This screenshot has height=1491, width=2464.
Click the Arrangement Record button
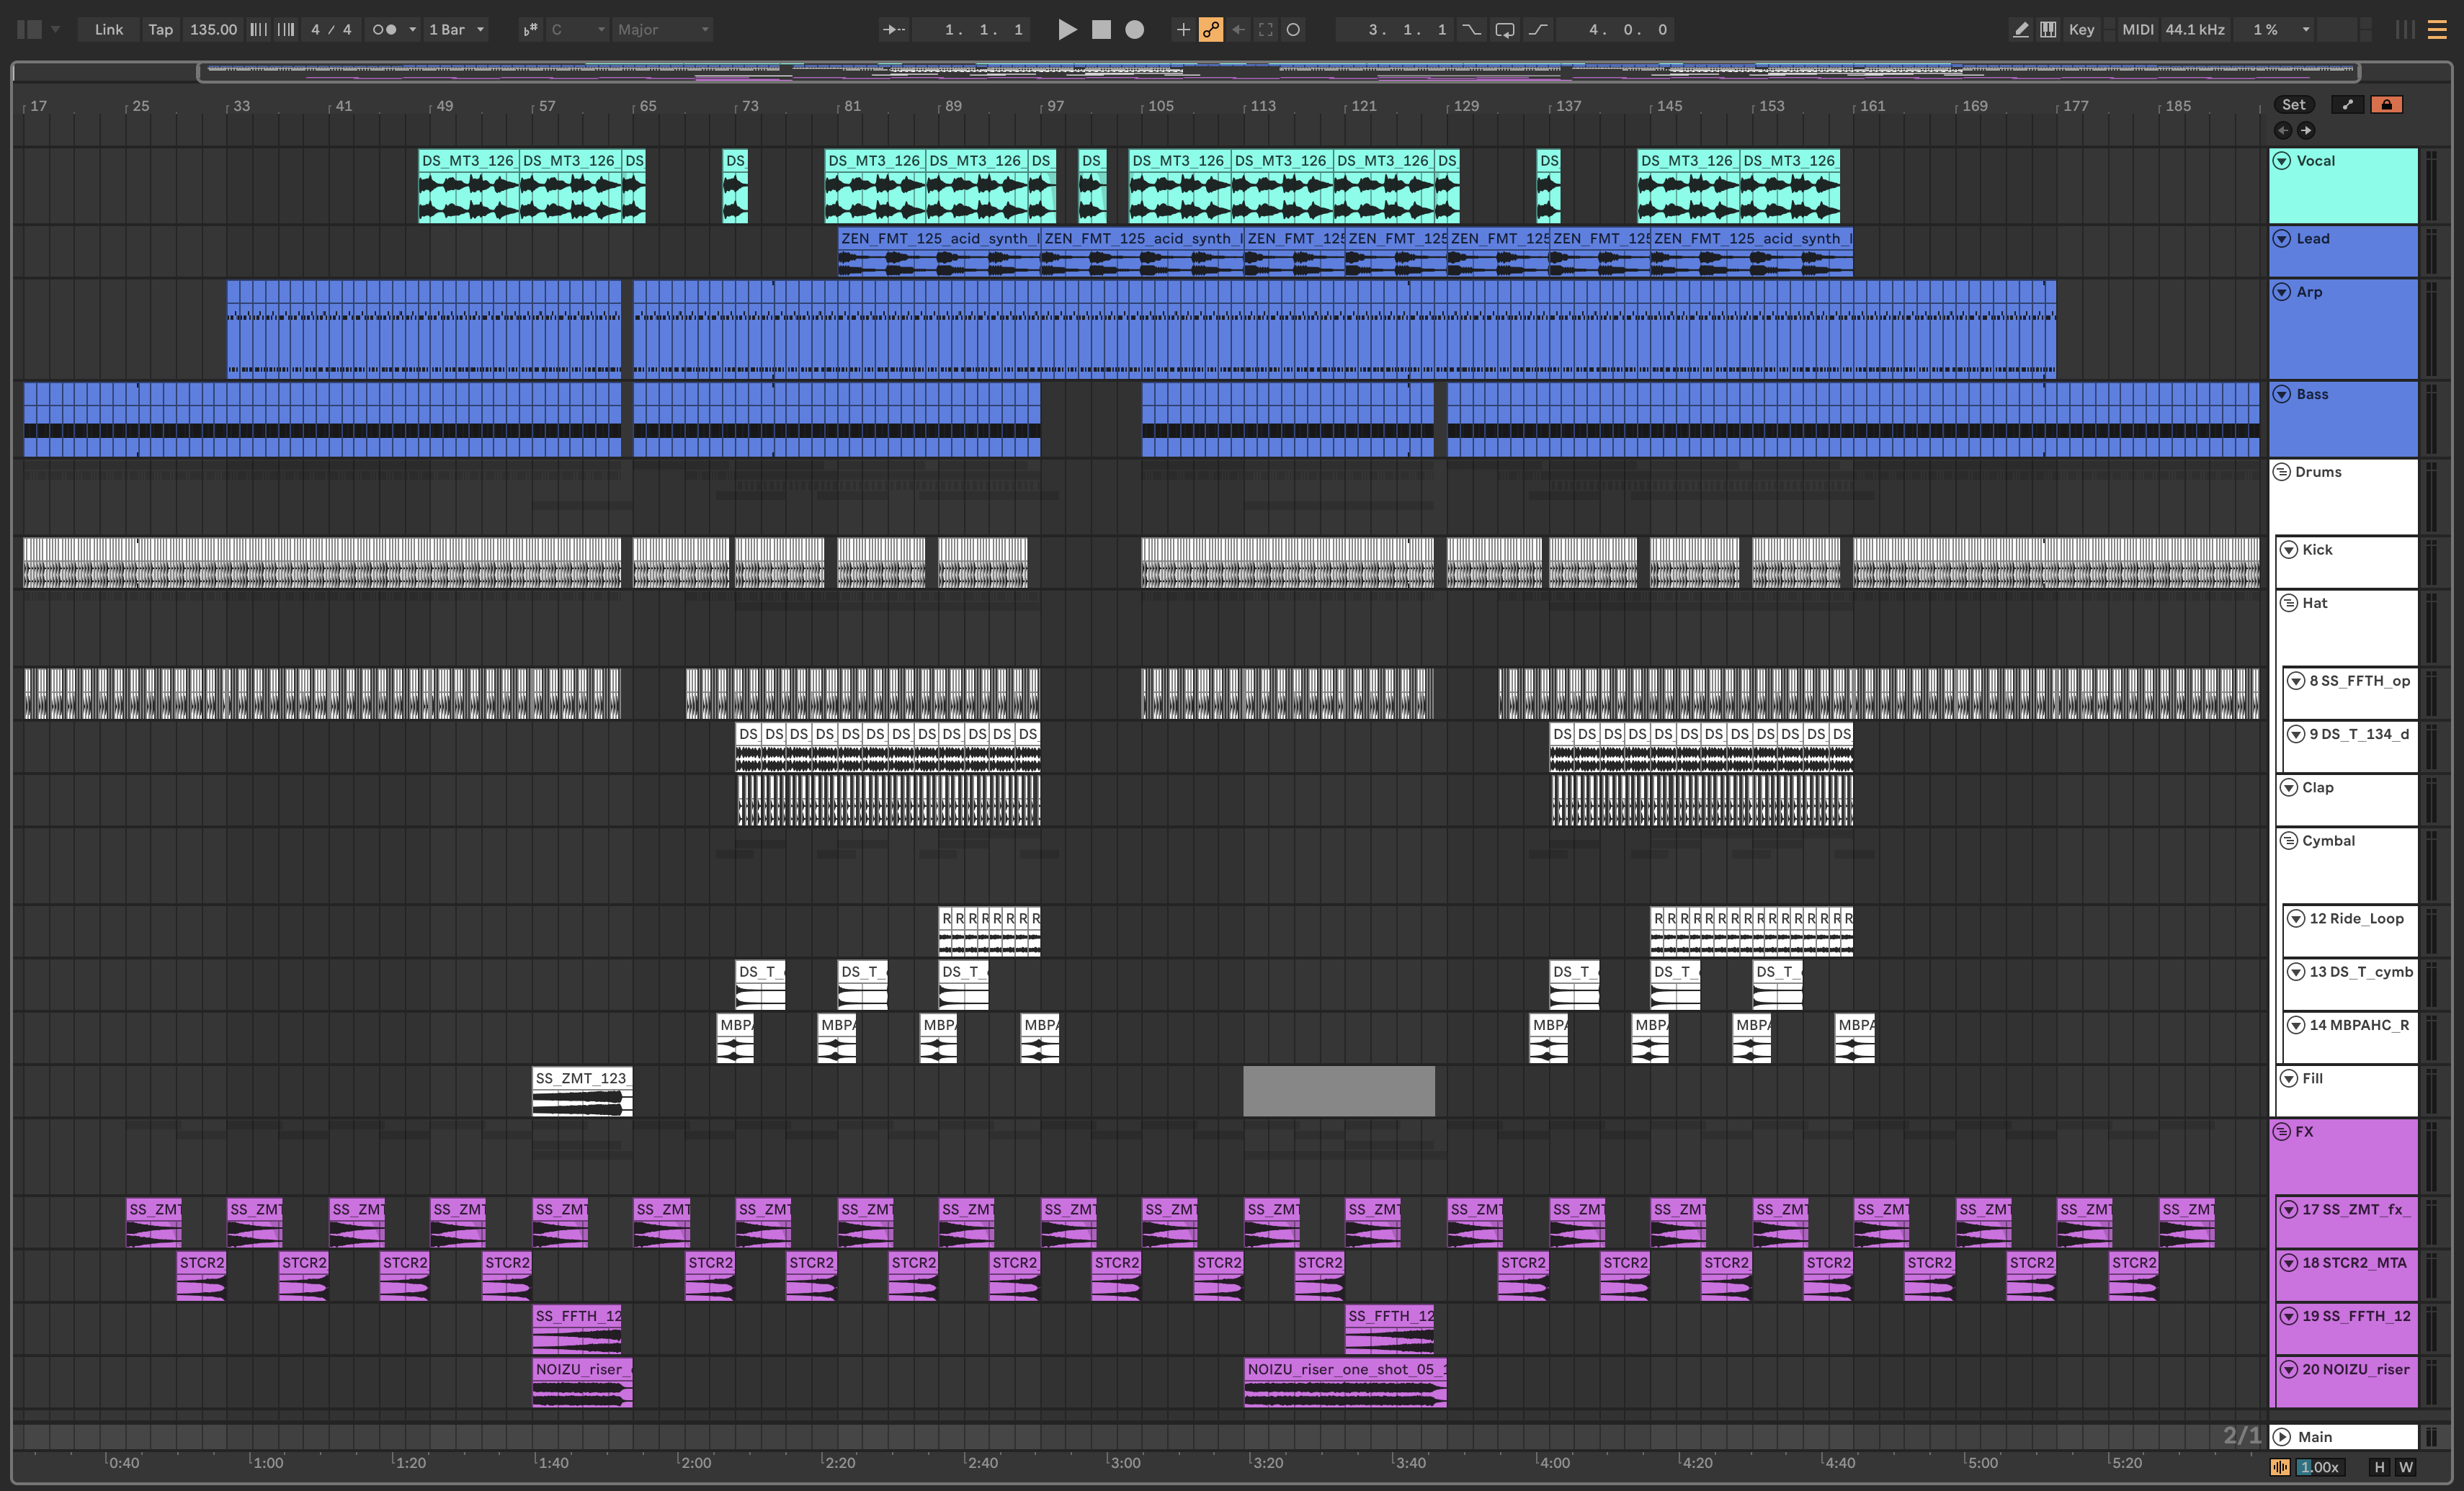[x=1134, y=30]
